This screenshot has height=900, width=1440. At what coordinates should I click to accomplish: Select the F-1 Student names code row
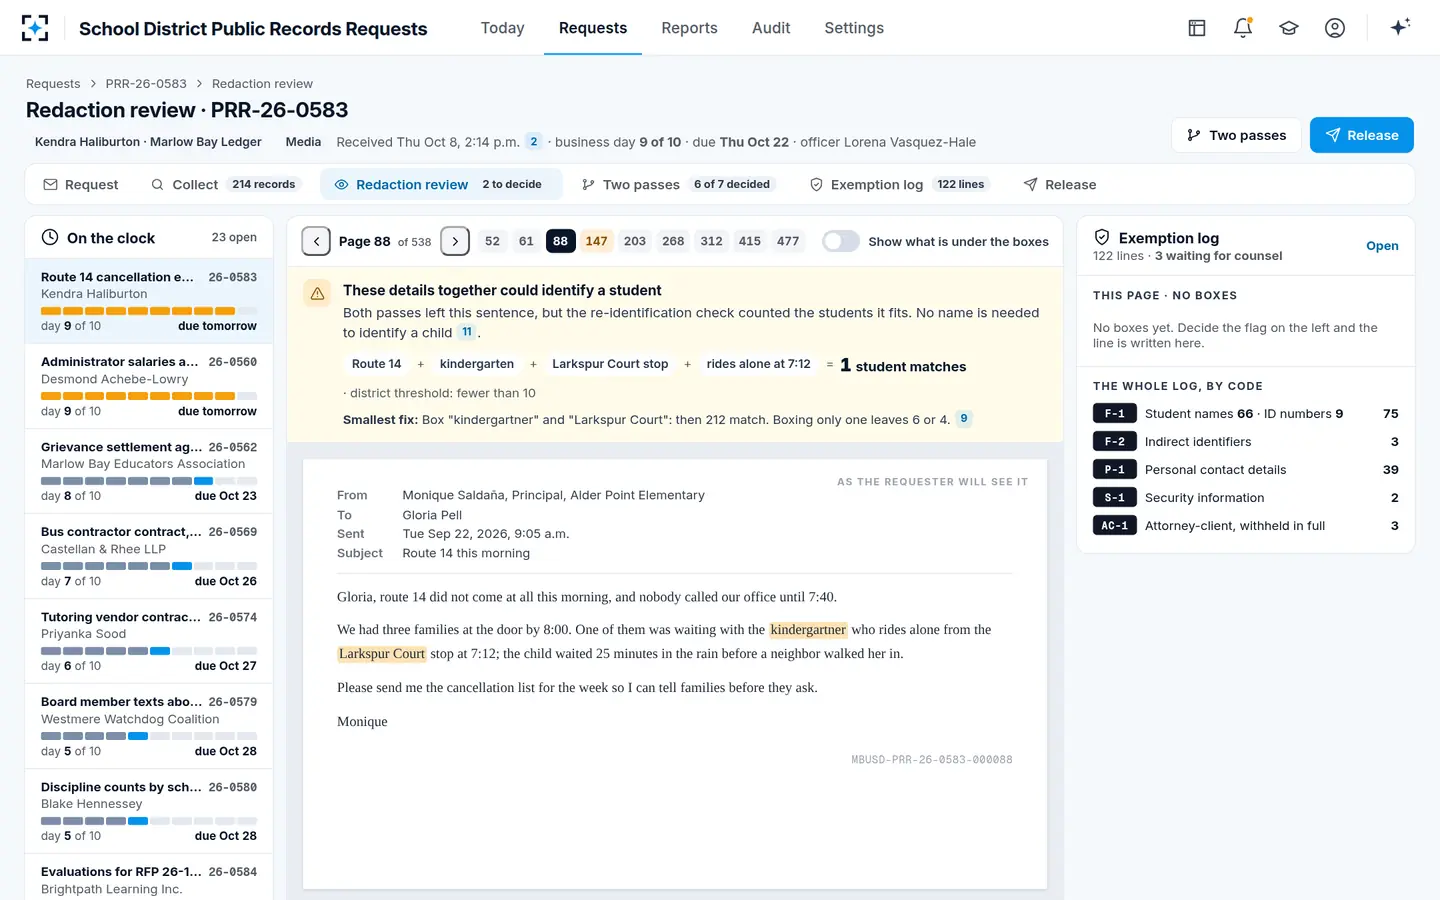[1246, 414]
